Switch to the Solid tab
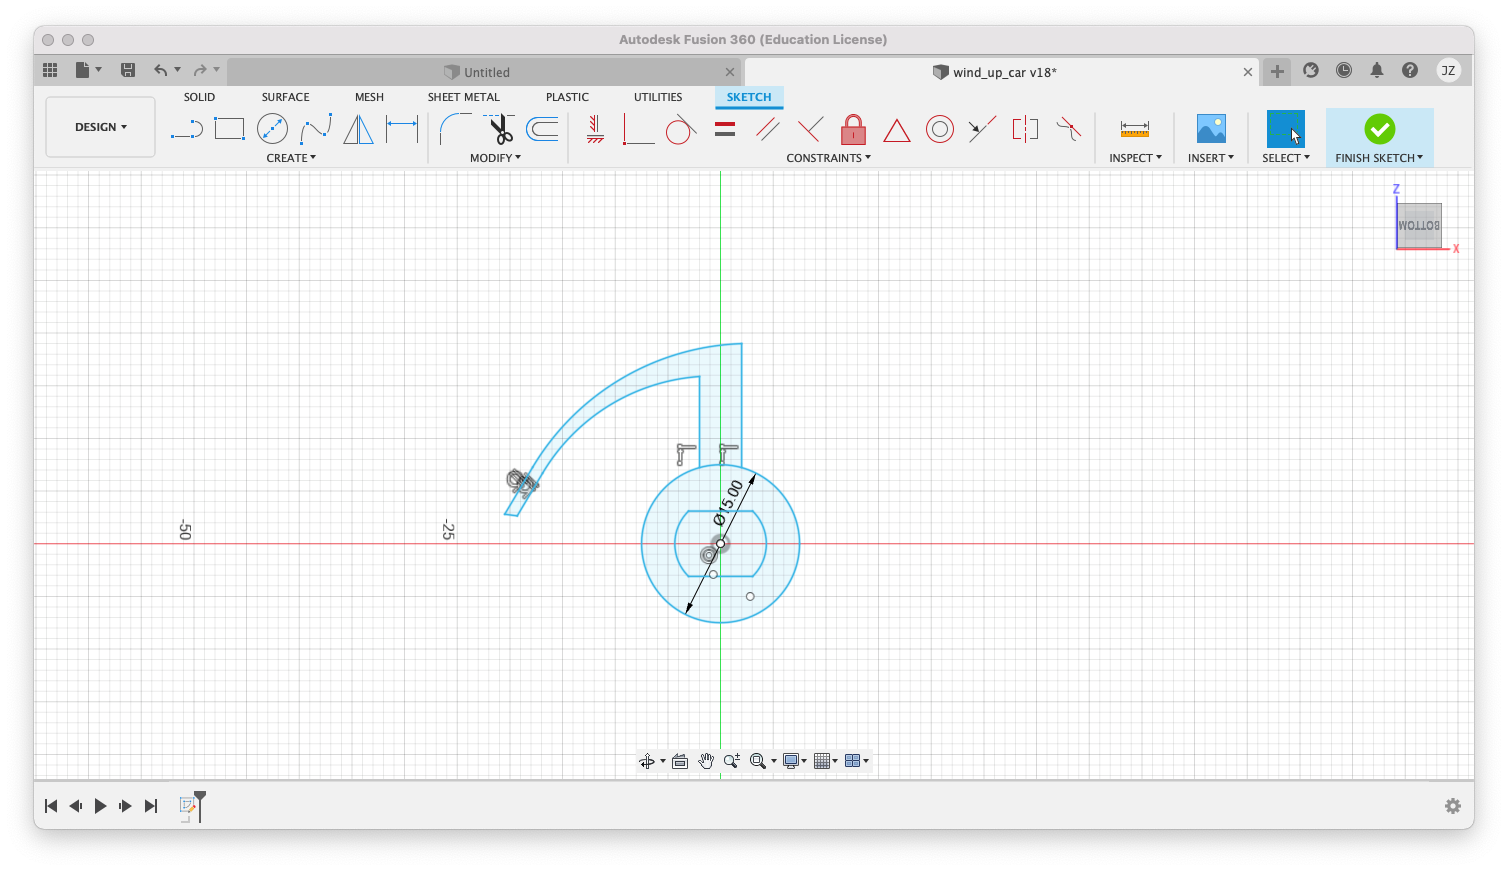1508x871 pixels. [199, 97]
